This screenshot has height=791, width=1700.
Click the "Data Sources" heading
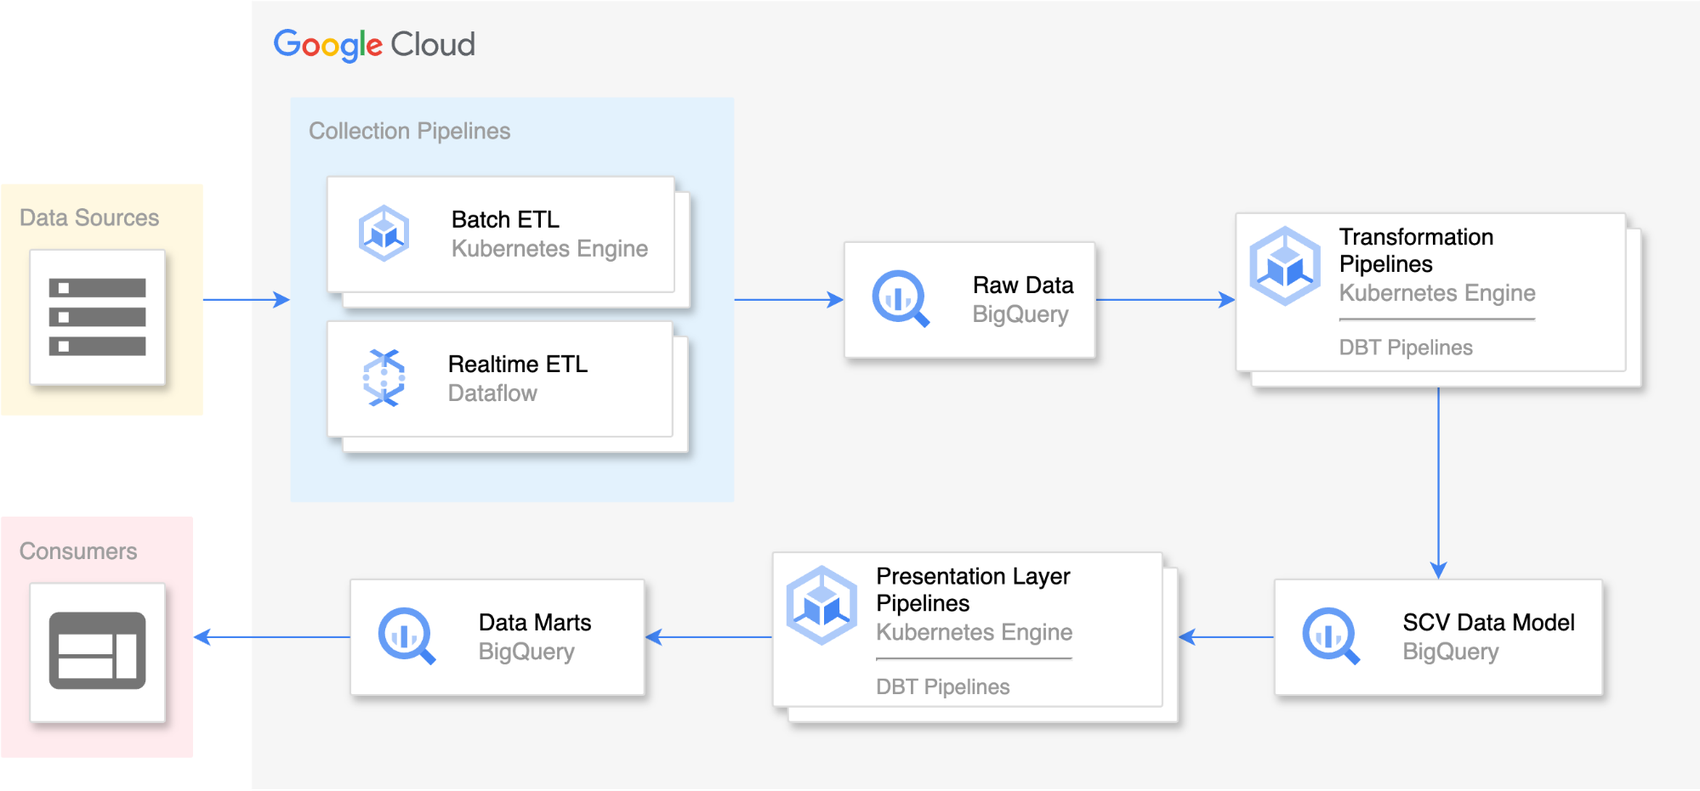pos(89,218)
